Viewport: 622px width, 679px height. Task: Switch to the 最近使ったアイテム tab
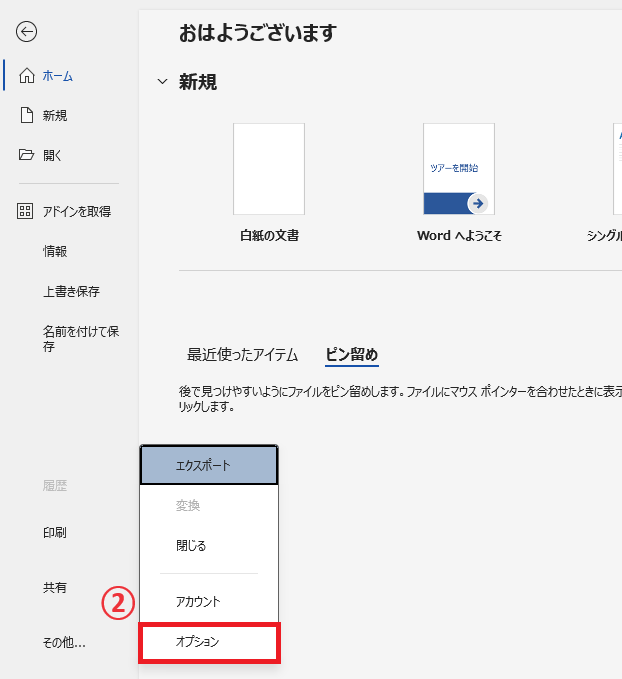[243, 355]
